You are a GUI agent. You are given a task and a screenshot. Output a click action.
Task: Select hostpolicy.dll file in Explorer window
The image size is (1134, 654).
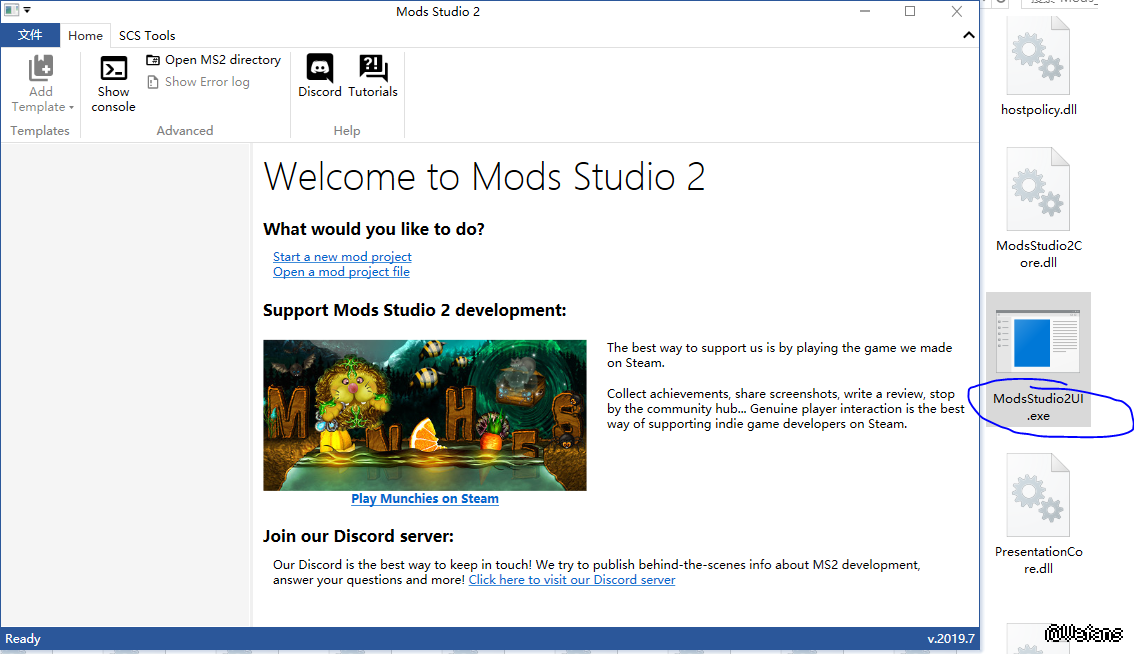click(x=1039, y=67)
